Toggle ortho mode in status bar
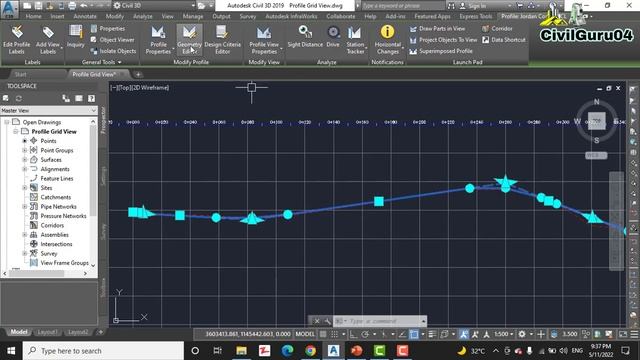This screenshot has height=360, width=640. point(353,334)
